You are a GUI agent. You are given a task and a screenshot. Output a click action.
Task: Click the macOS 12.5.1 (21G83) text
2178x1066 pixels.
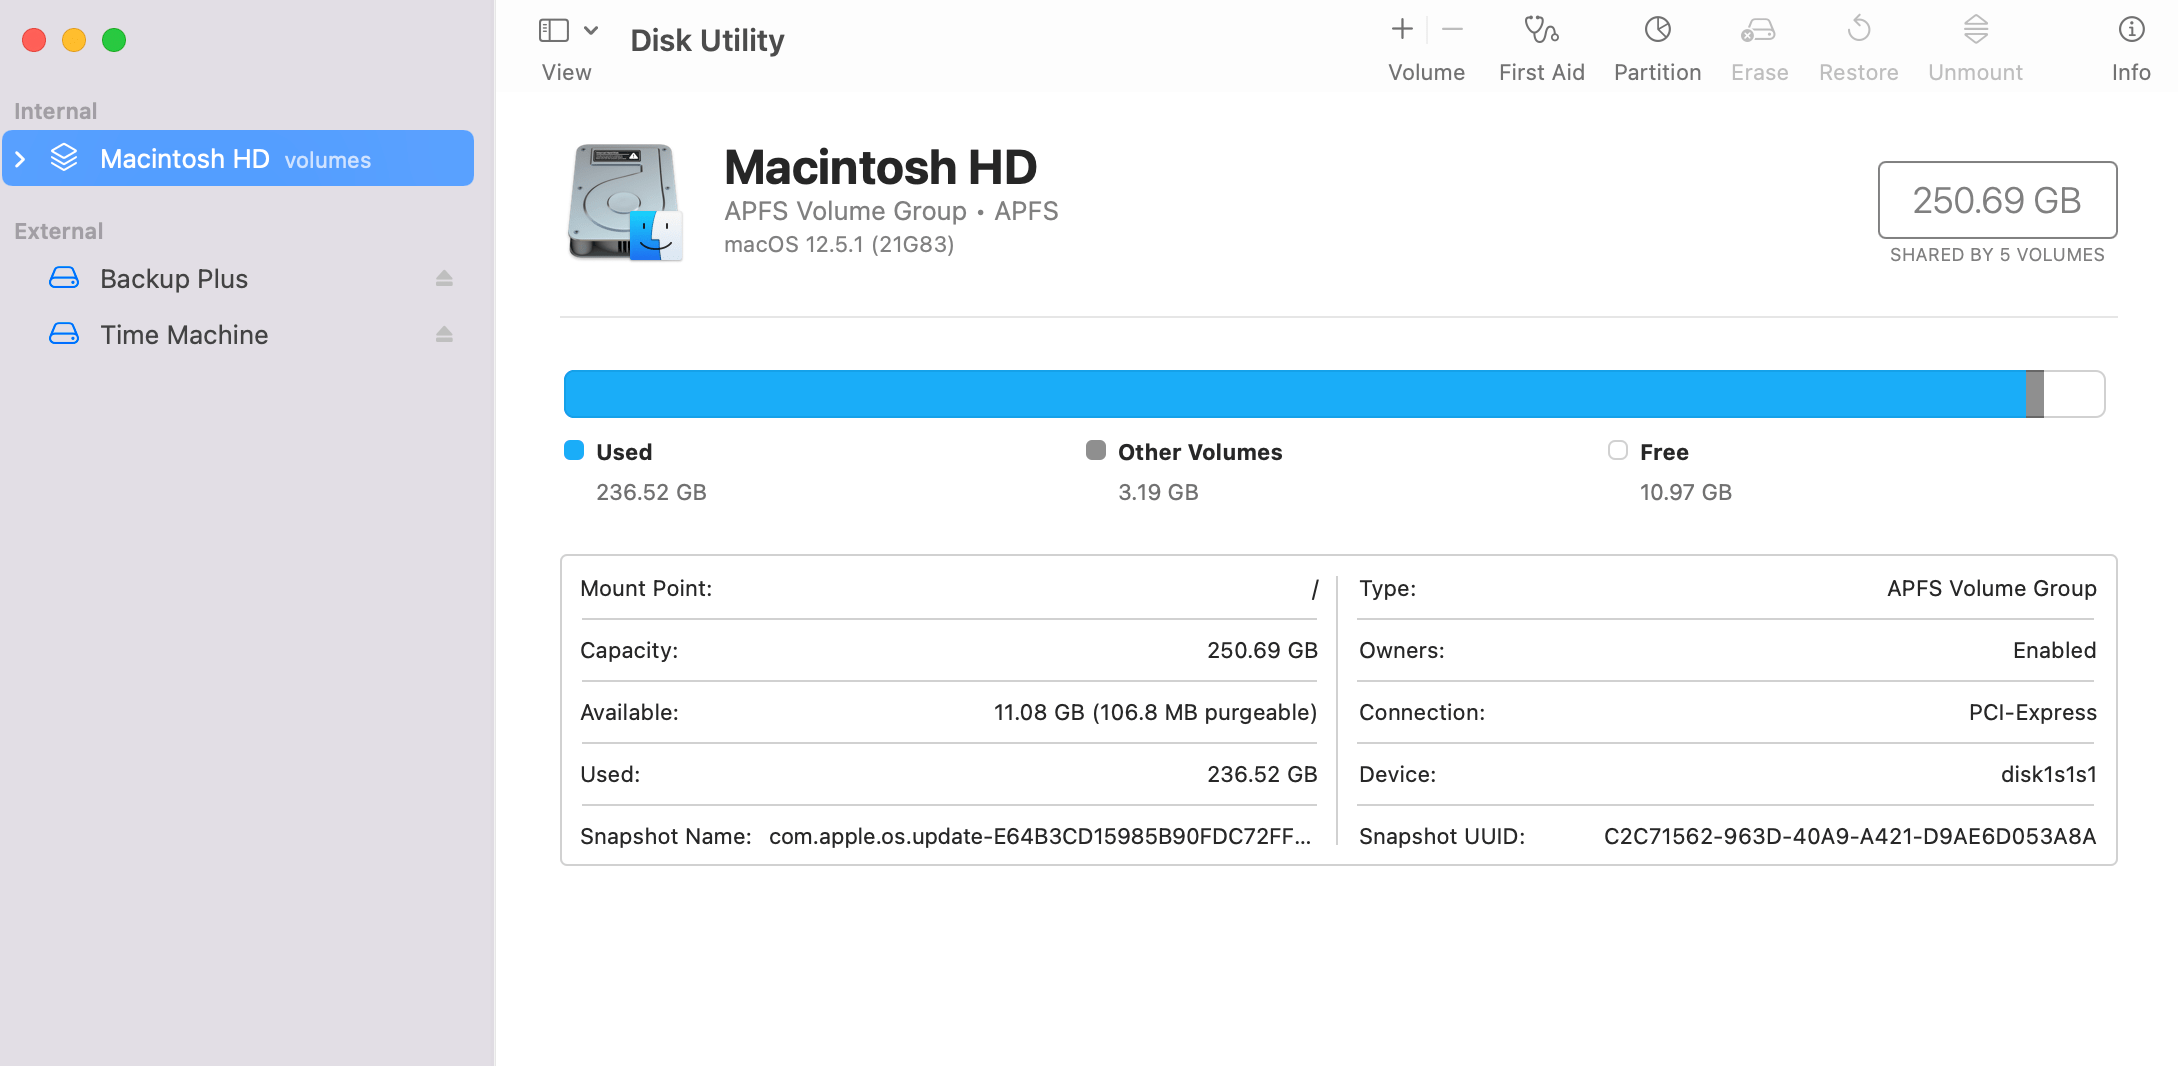839,244
